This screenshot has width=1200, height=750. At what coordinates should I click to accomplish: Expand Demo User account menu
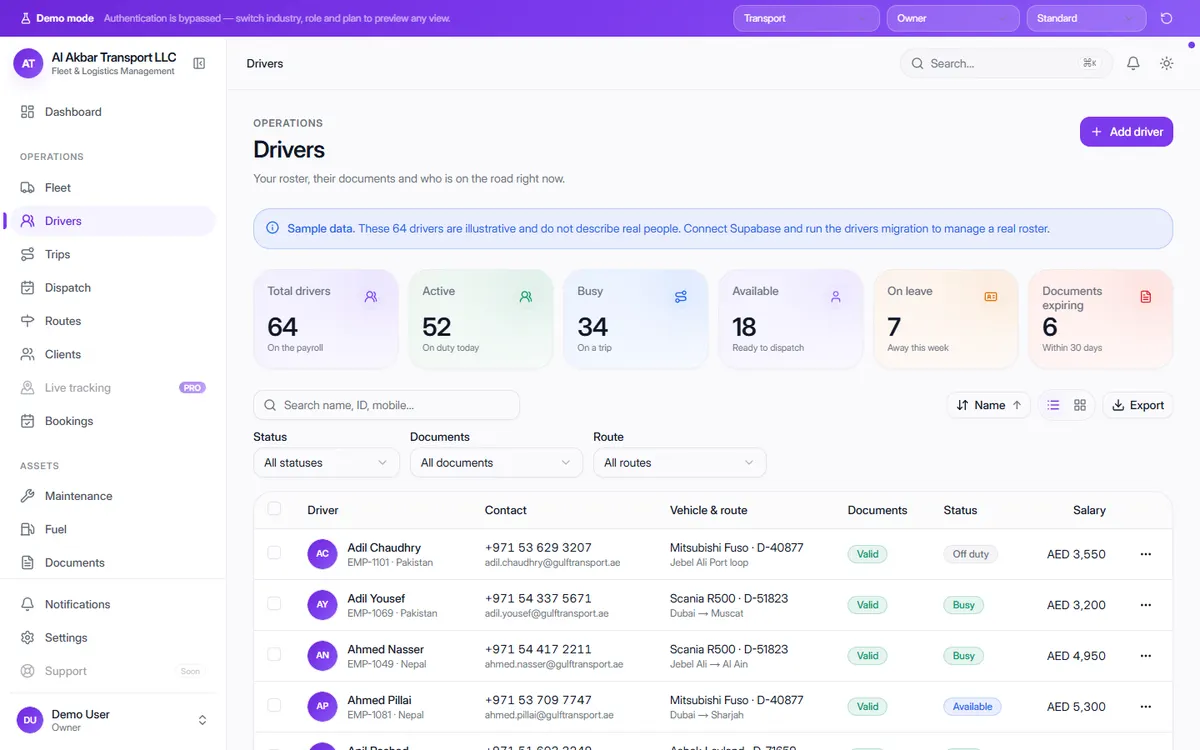(x=202, y=720)
